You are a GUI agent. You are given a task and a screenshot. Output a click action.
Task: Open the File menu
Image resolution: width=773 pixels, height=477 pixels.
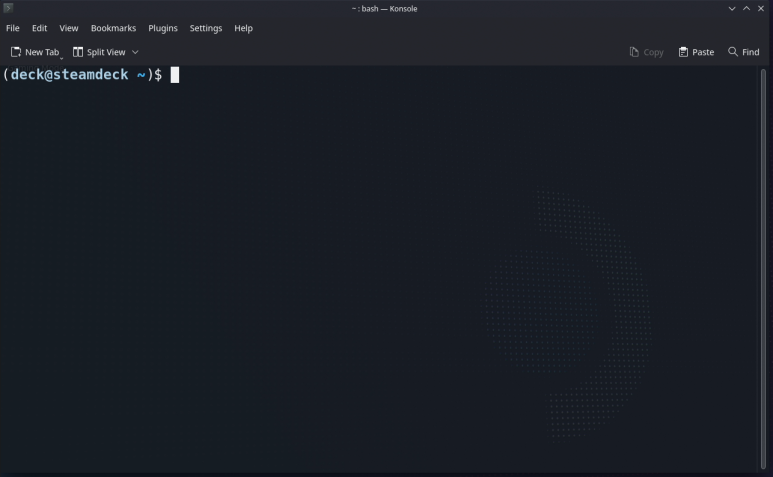point(13,28)
